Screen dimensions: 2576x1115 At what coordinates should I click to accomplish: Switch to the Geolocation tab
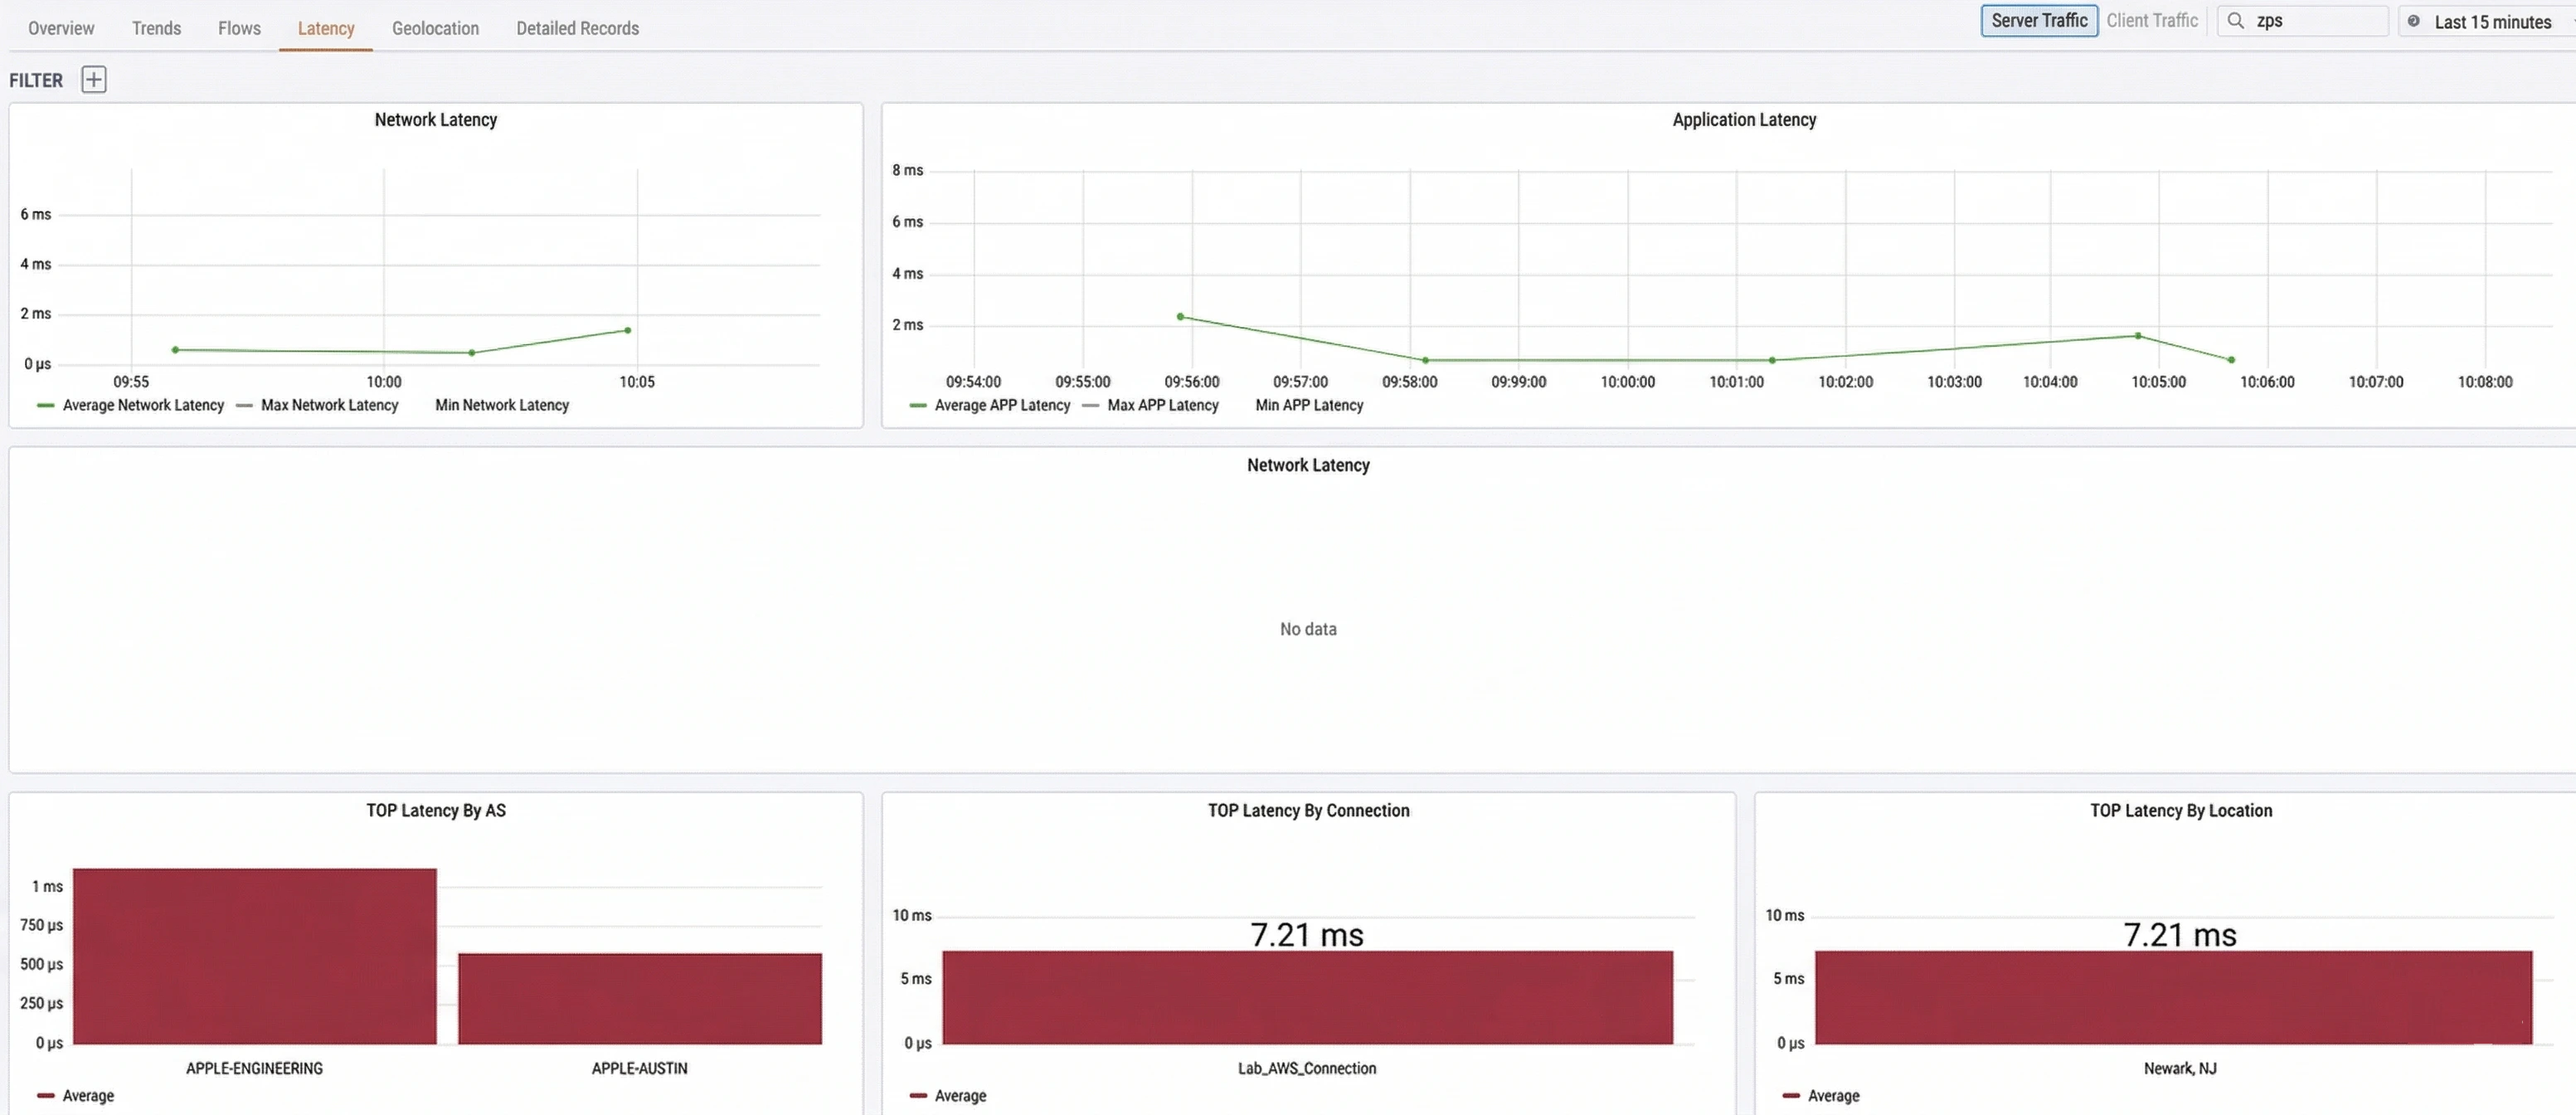point(435,27)
